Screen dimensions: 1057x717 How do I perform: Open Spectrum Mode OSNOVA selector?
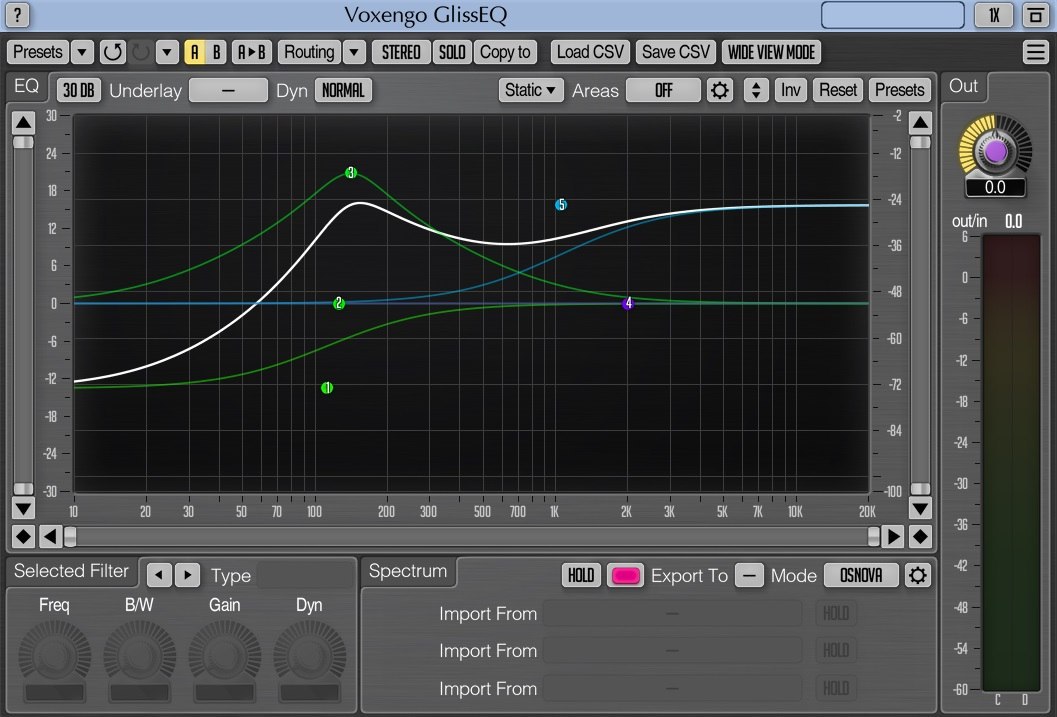tap(861, 575)
